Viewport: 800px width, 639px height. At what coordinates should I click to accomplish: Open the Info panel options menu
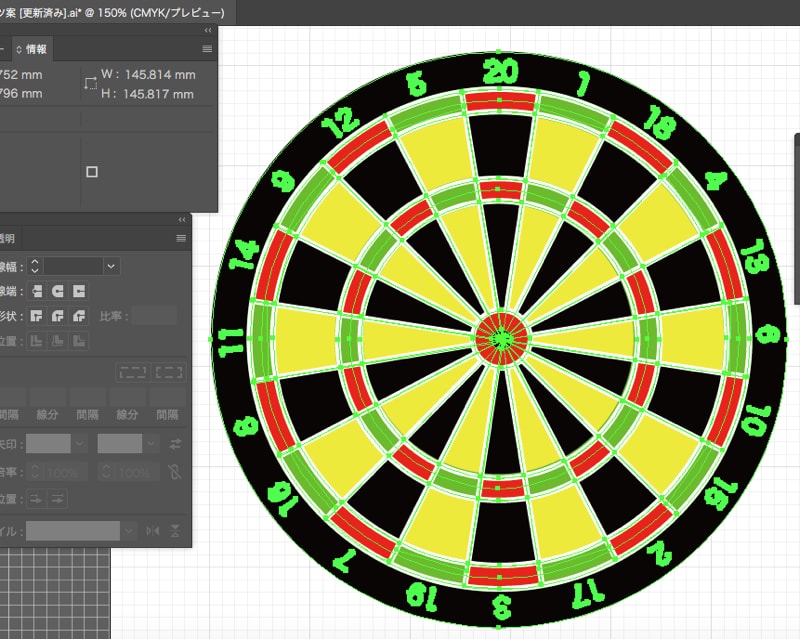pyautogui.click(x=207, y=48)
